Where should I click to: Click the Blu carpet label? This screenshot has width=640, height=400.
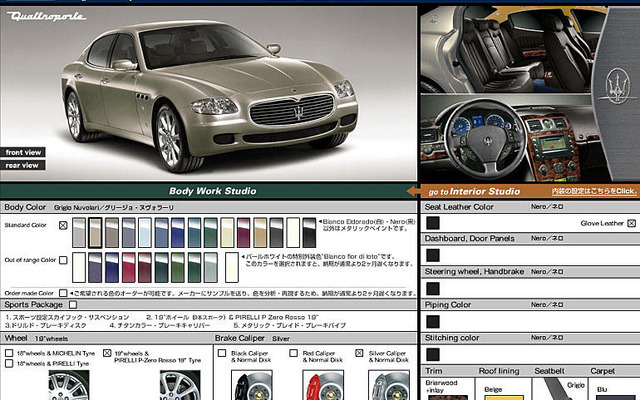click(x=602, y=389)
